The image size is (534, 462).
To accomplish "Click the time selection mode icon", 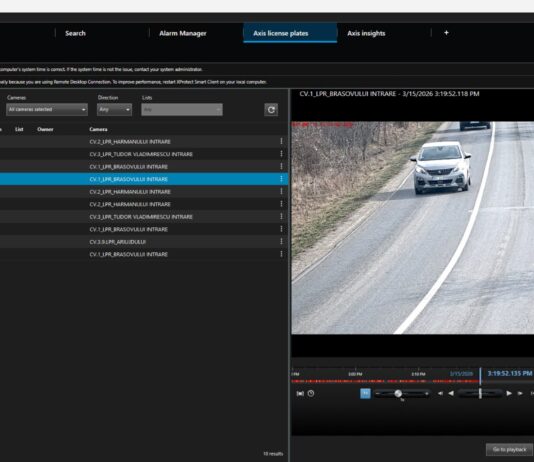I will 300,394.
